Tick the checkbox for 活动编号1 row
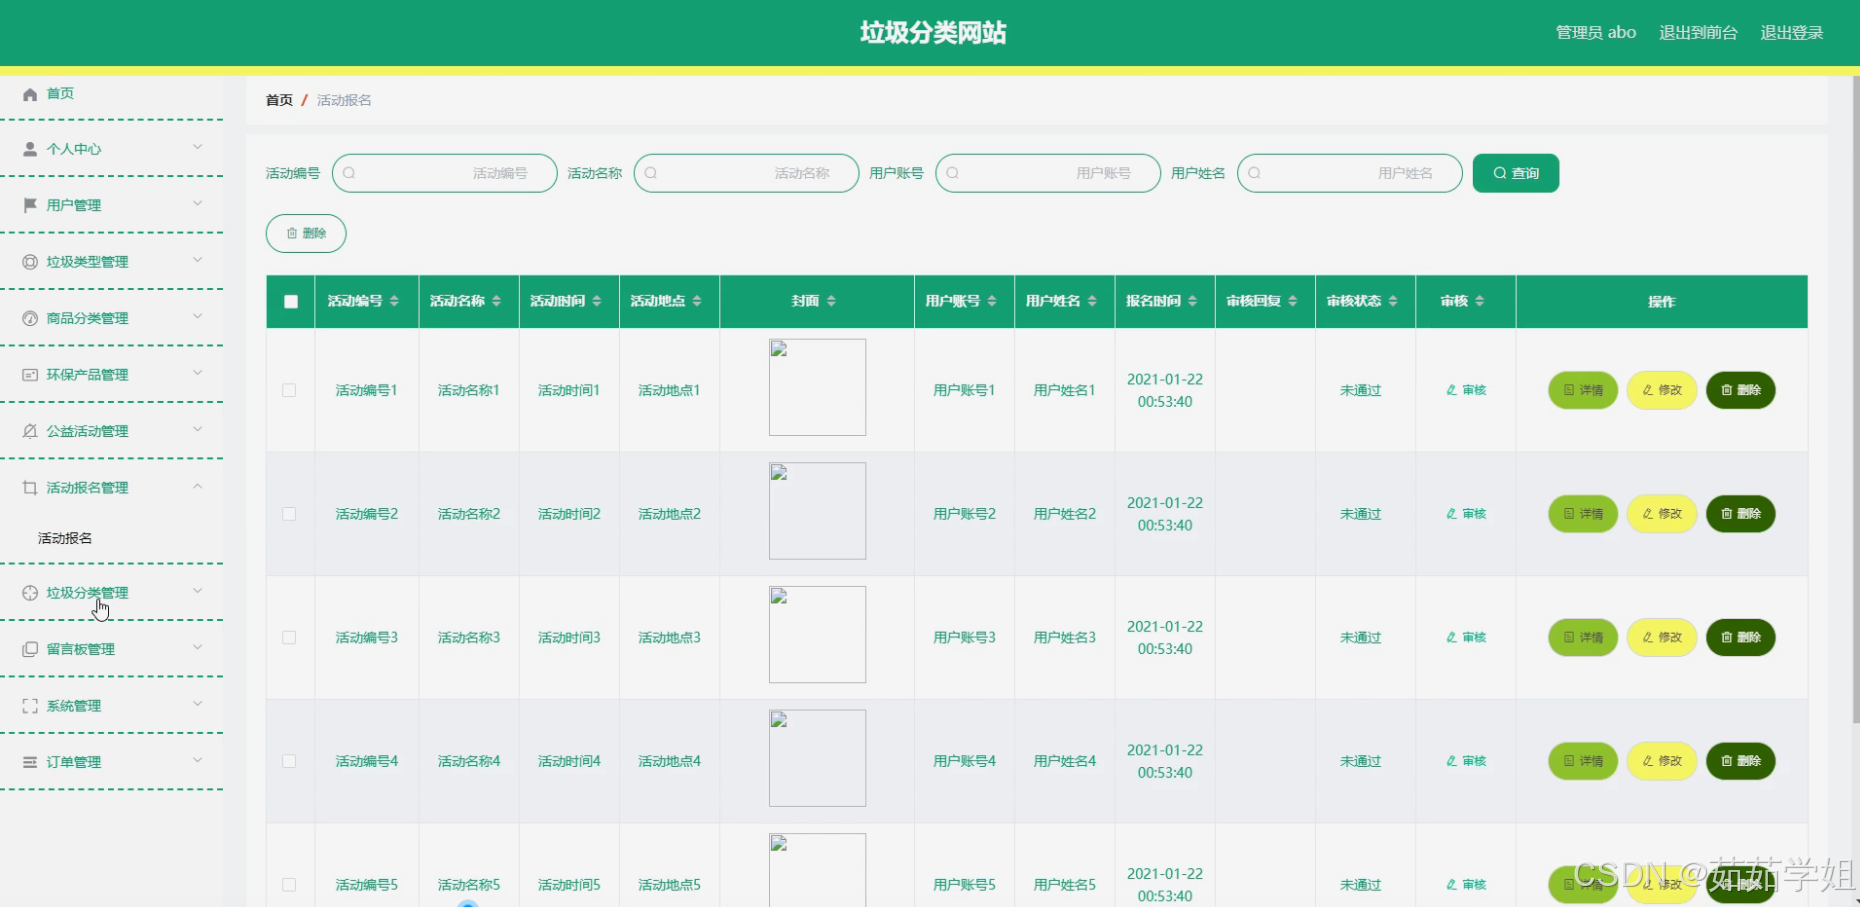The image size is (1860, 907). coord(289,390)
